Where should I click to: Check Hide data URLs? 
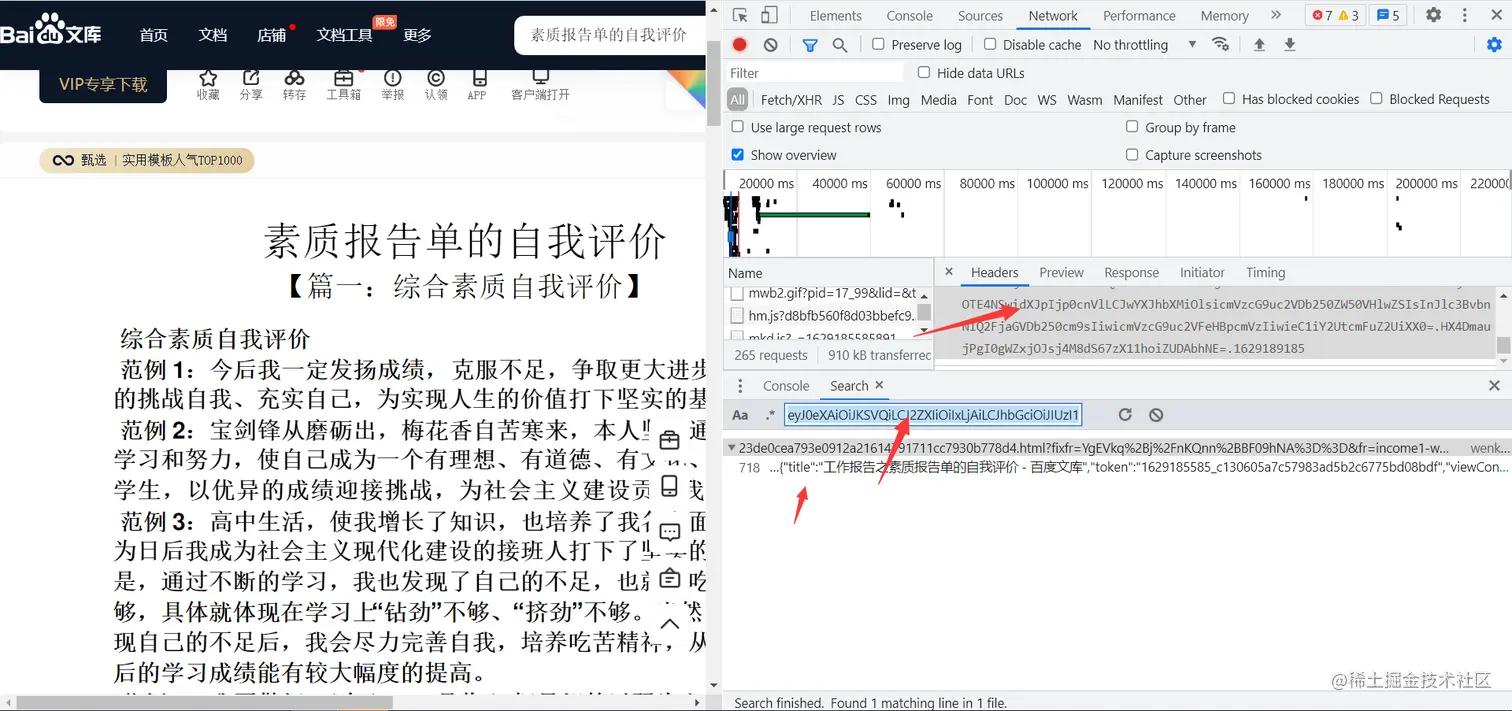click(x=924, y=72)
